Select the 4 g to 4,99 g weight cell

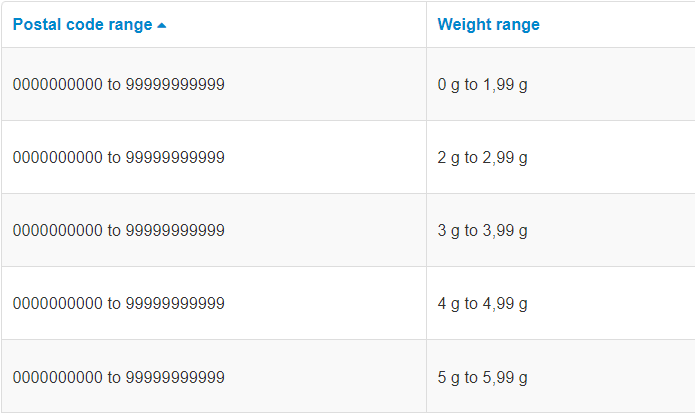482,304
